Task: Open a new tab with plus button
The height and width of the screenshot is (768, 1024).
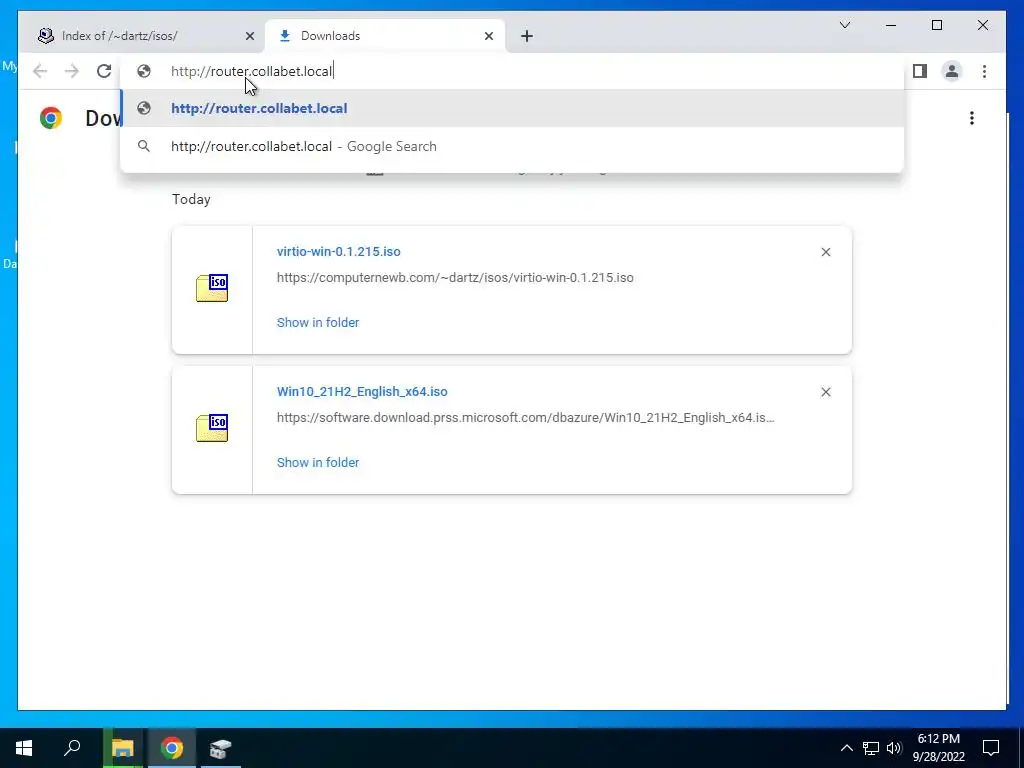Action: (527, 36)
